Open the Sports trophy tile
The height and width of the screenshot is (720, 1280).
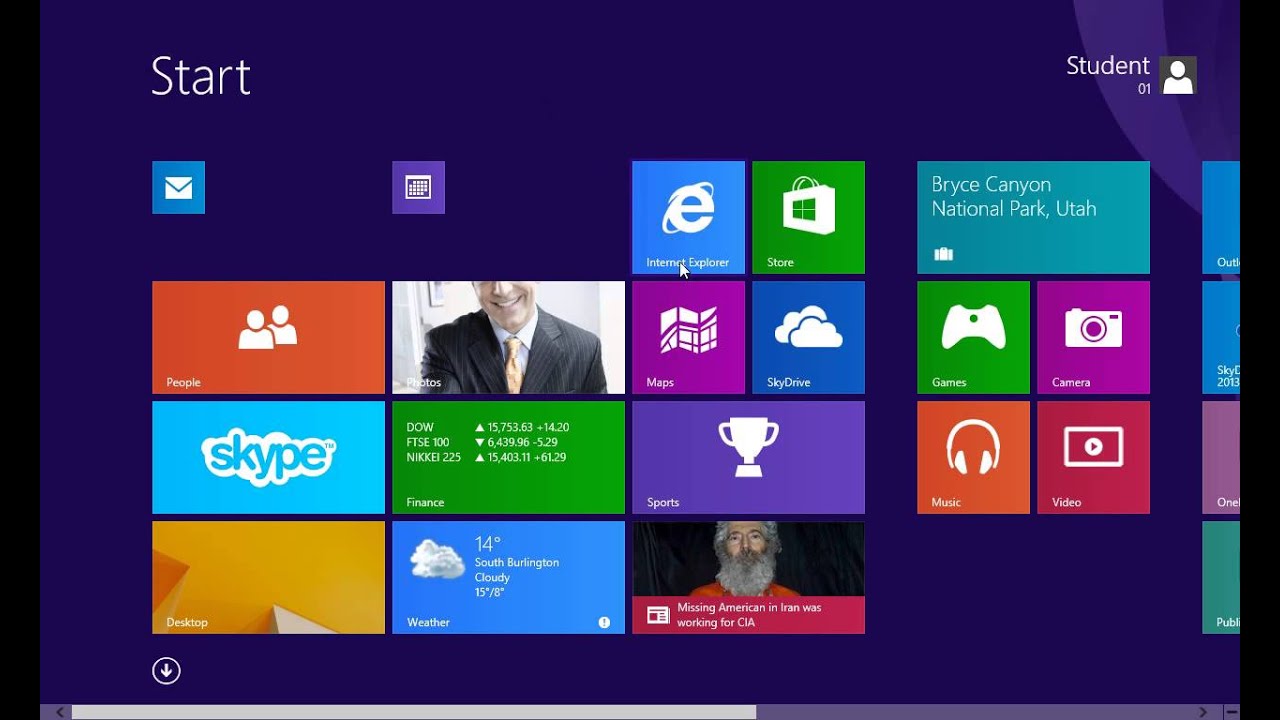click(748, 457)
